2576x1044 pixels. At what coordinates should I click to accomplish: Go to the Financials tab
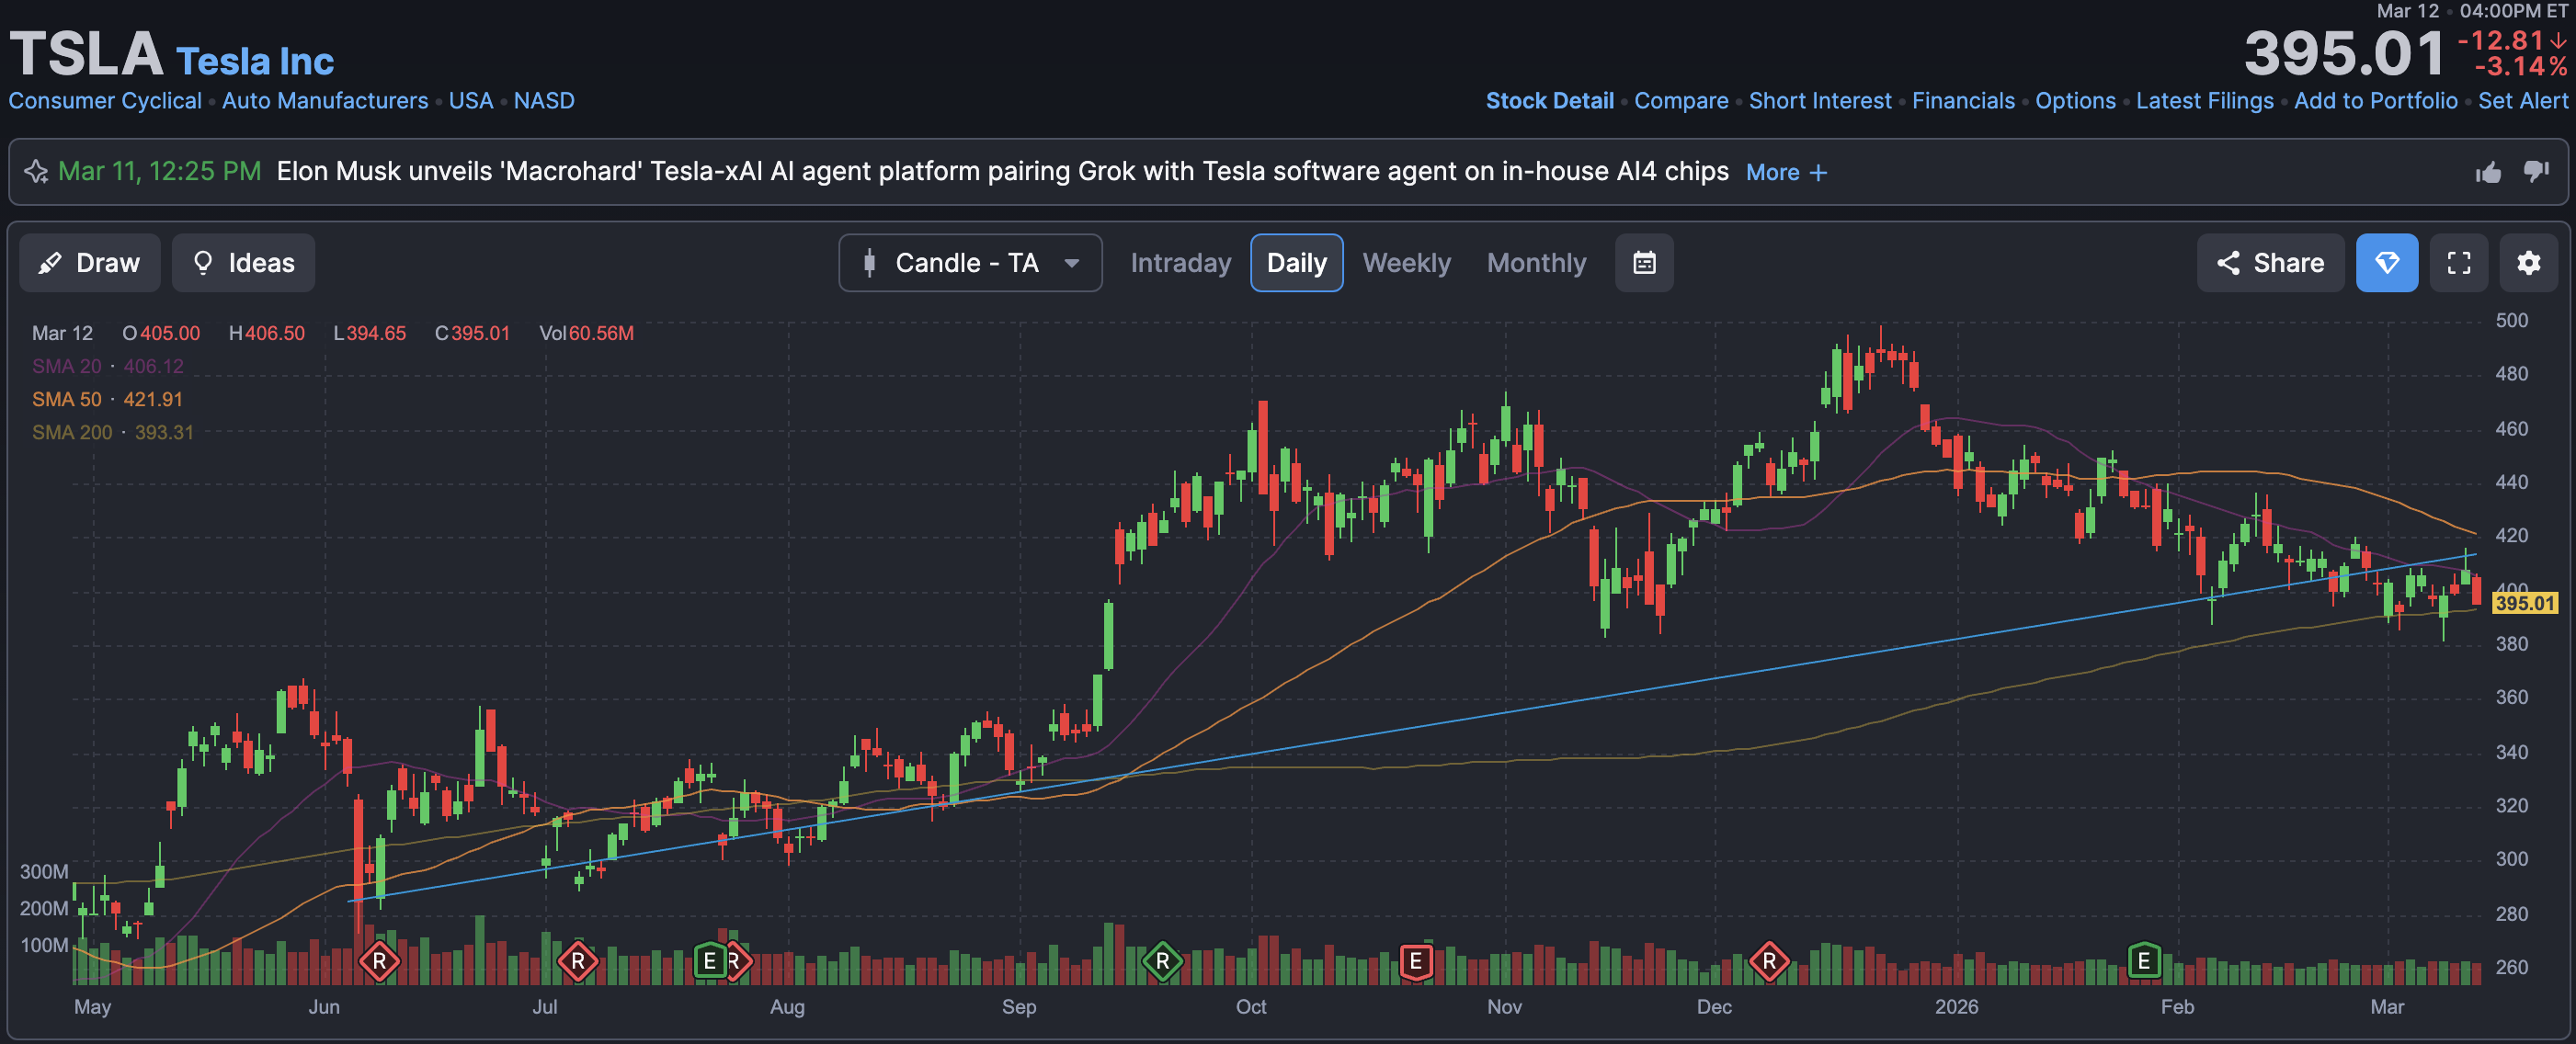point(1962,101)
